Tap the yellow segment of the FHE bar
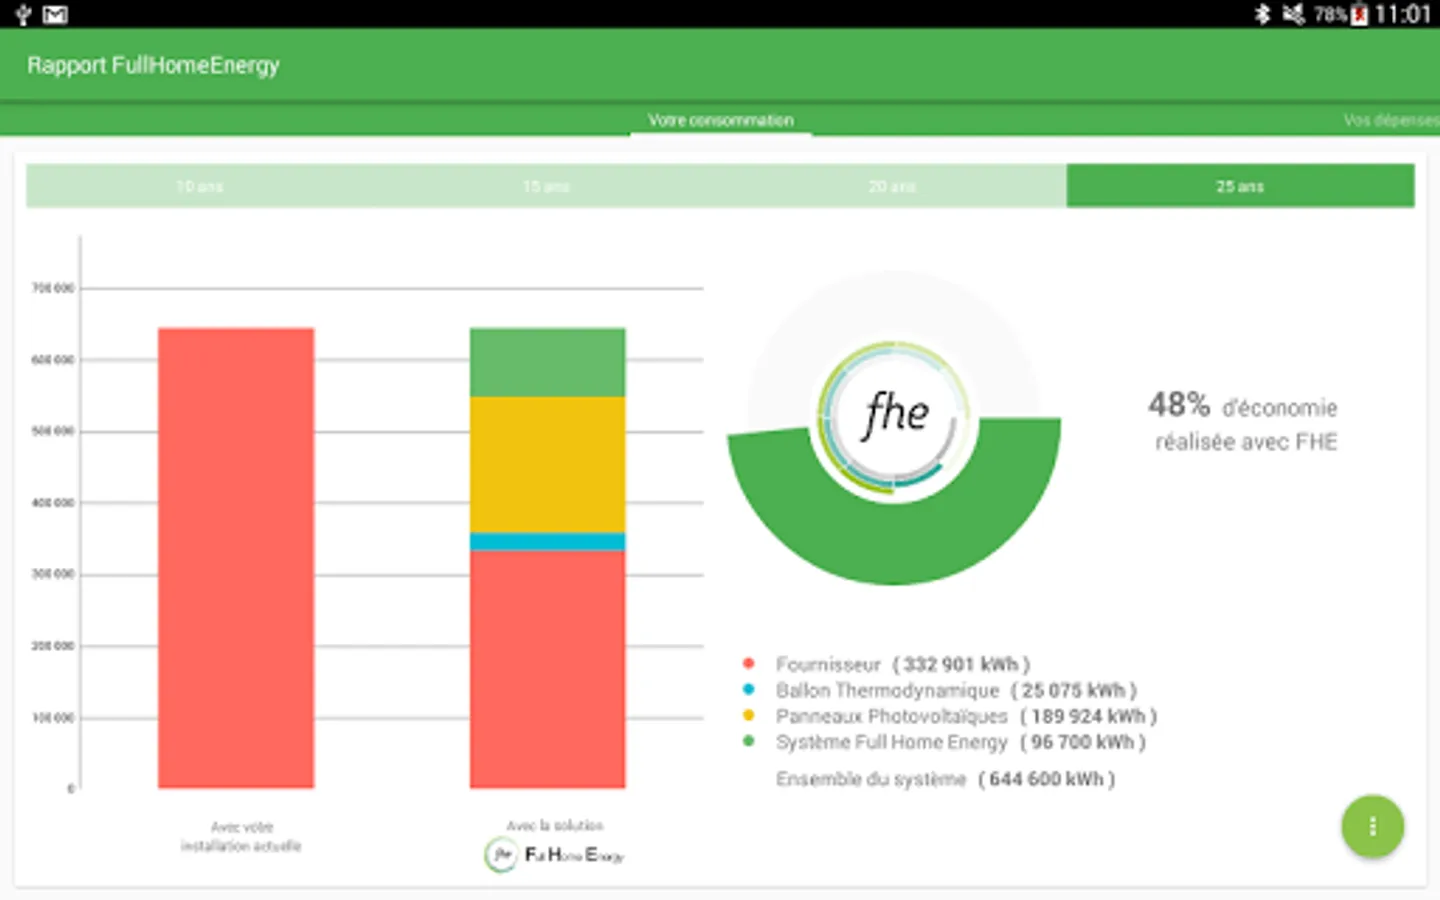Image resolution: width=1440 pixels, height=900 pixels. point(548,465)
